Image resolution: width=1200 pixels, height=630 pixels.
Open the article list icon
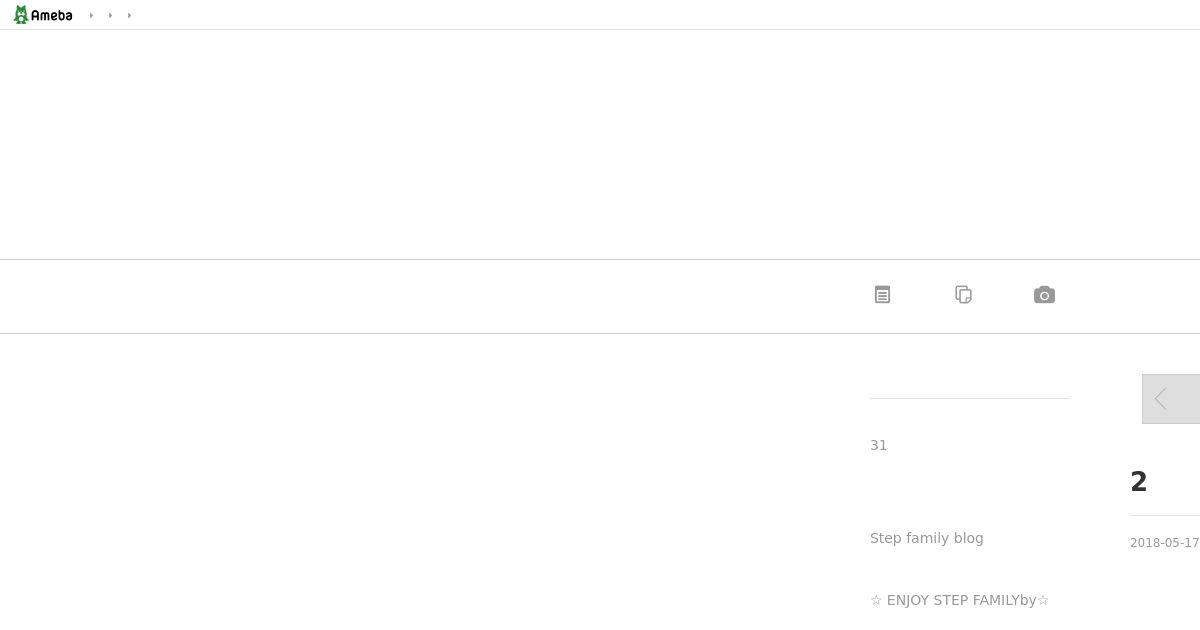coord(882,295)
